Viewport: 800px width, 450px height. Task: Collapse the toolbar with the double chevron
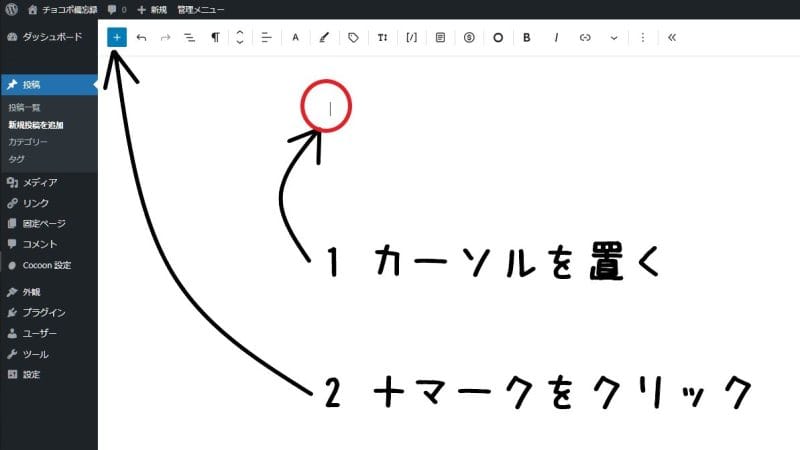tap(671, 37)
